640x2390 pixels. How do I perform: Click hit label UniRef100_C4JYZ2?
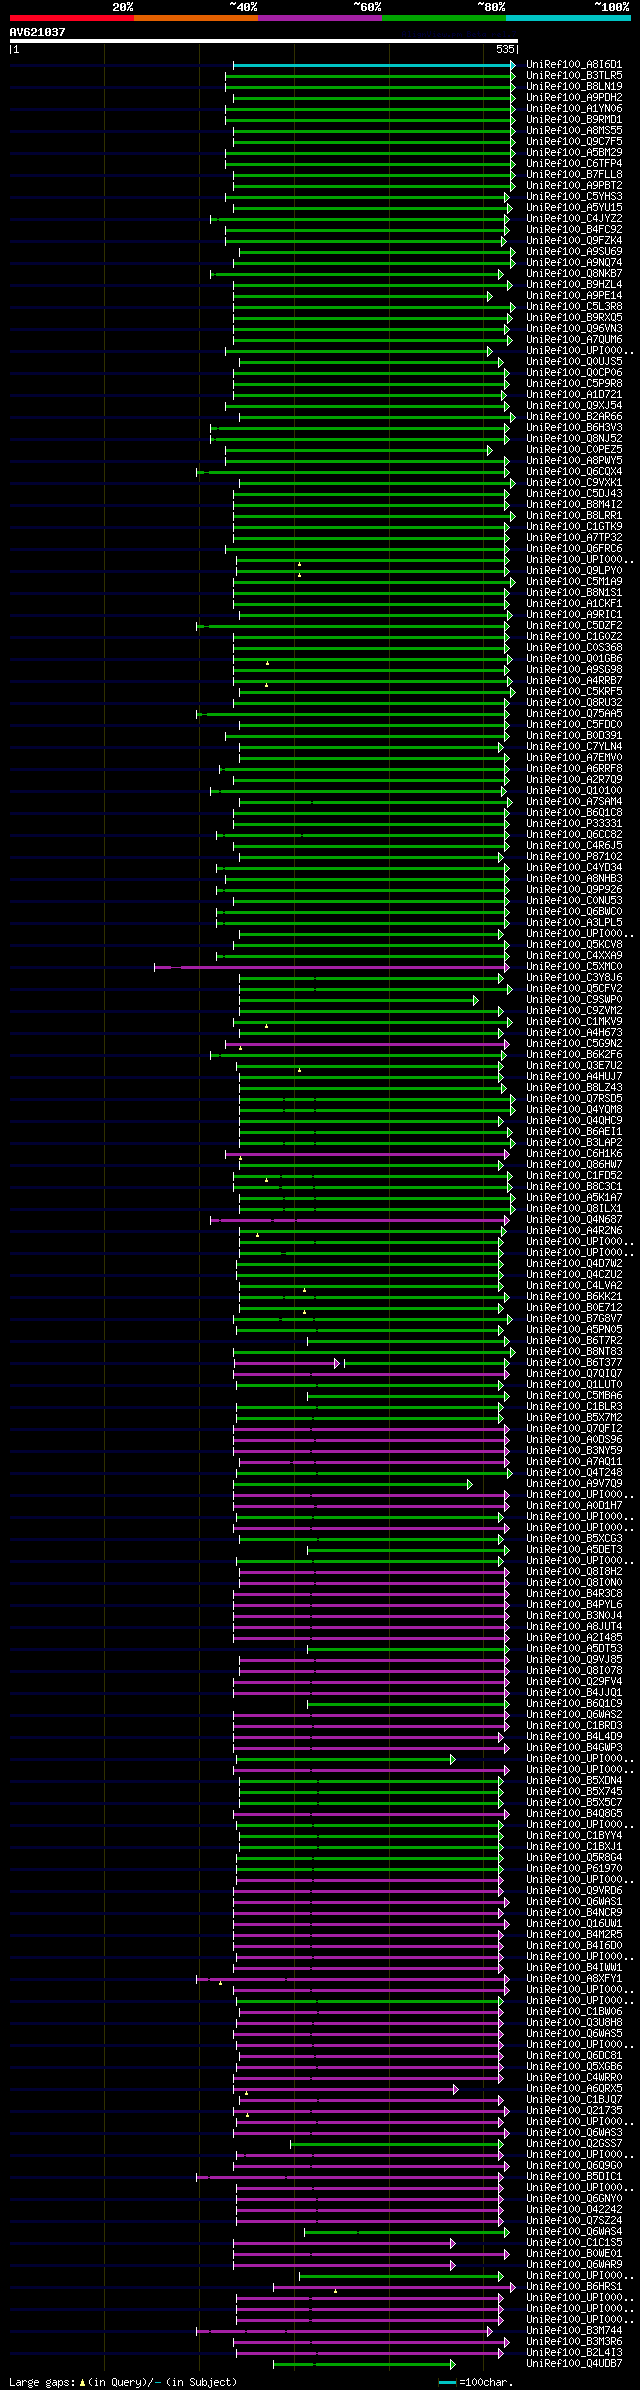click(x=574, y=219)
